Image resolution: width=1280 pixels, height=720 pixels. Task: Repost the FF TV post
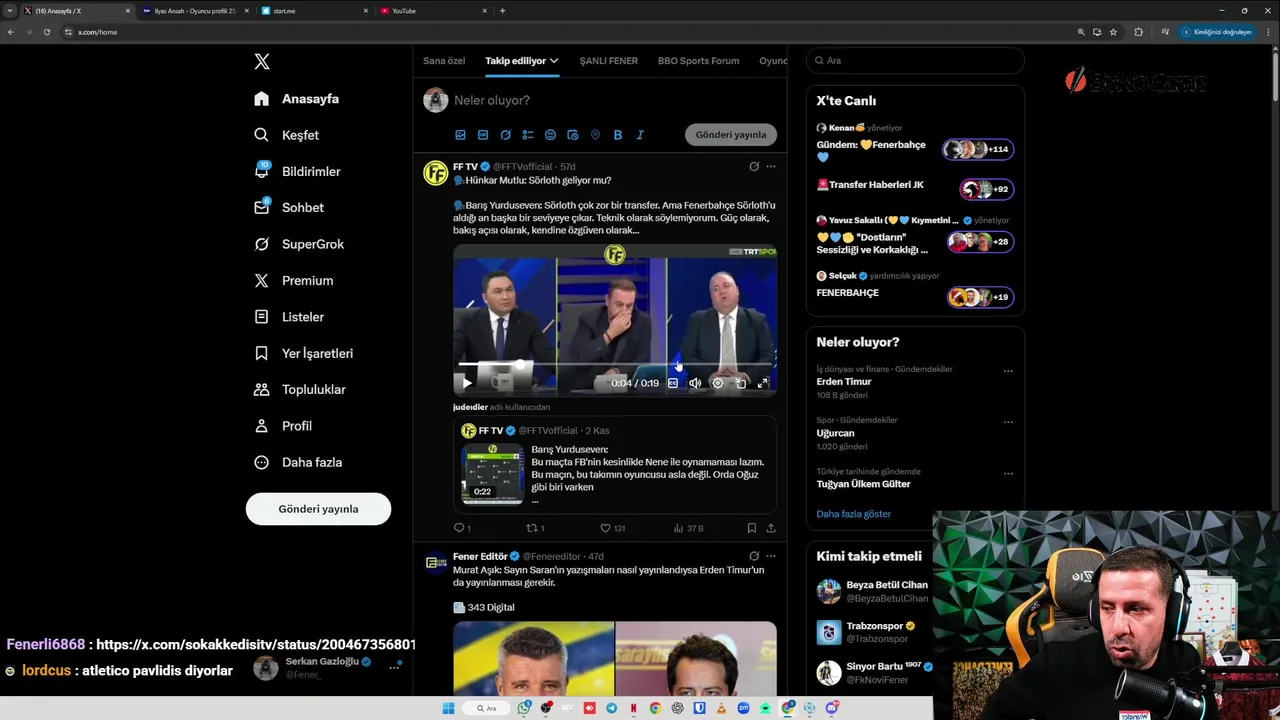[532, 528]
